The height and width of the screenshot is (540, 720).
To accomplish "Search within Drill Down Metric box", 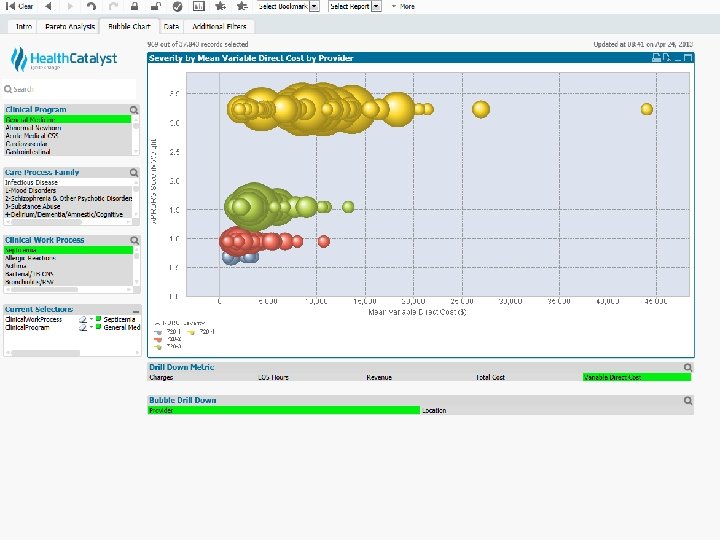I will 687,367.
